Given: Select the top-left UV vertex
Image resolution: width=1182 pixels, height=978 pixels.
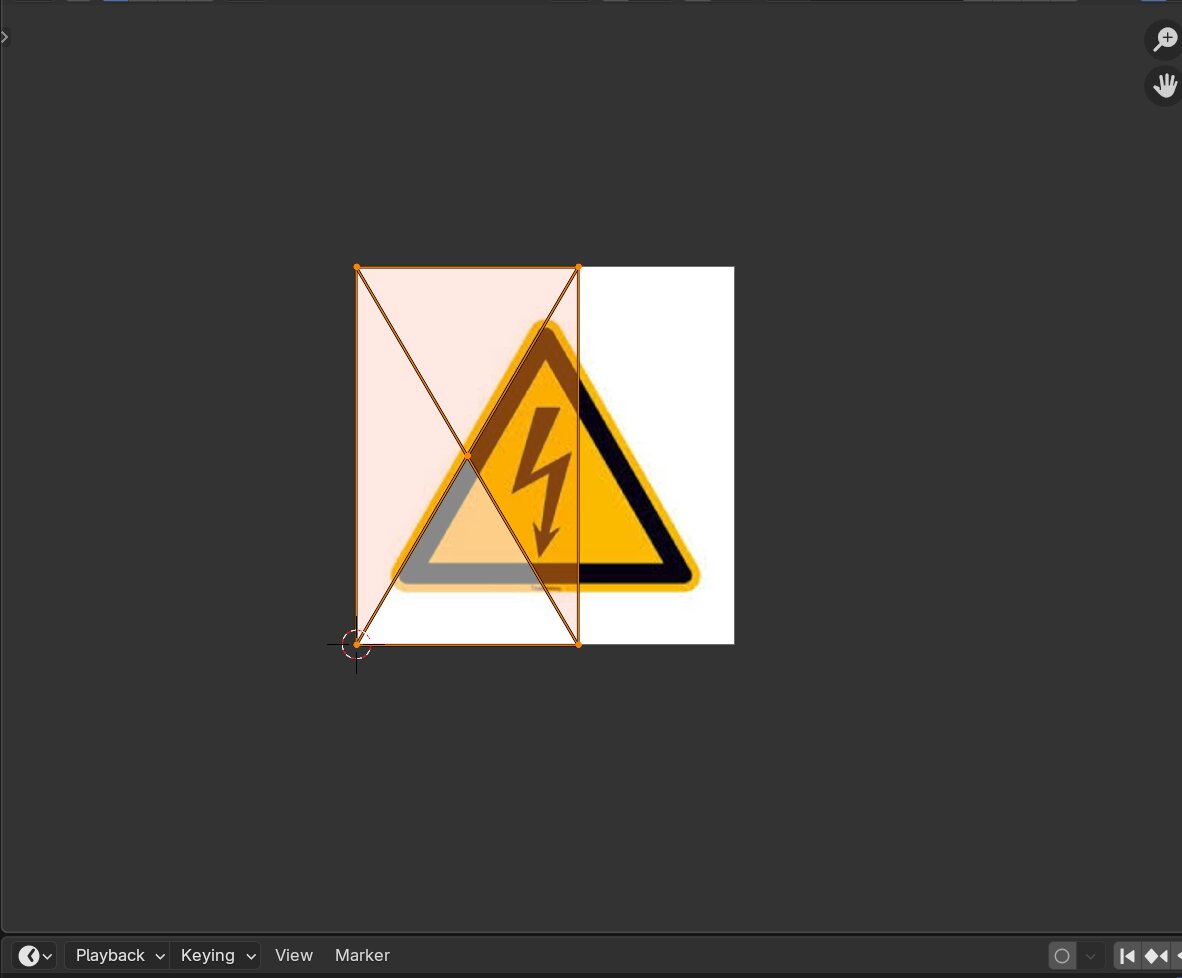Looking at the screenshot, I should (357, 267).
